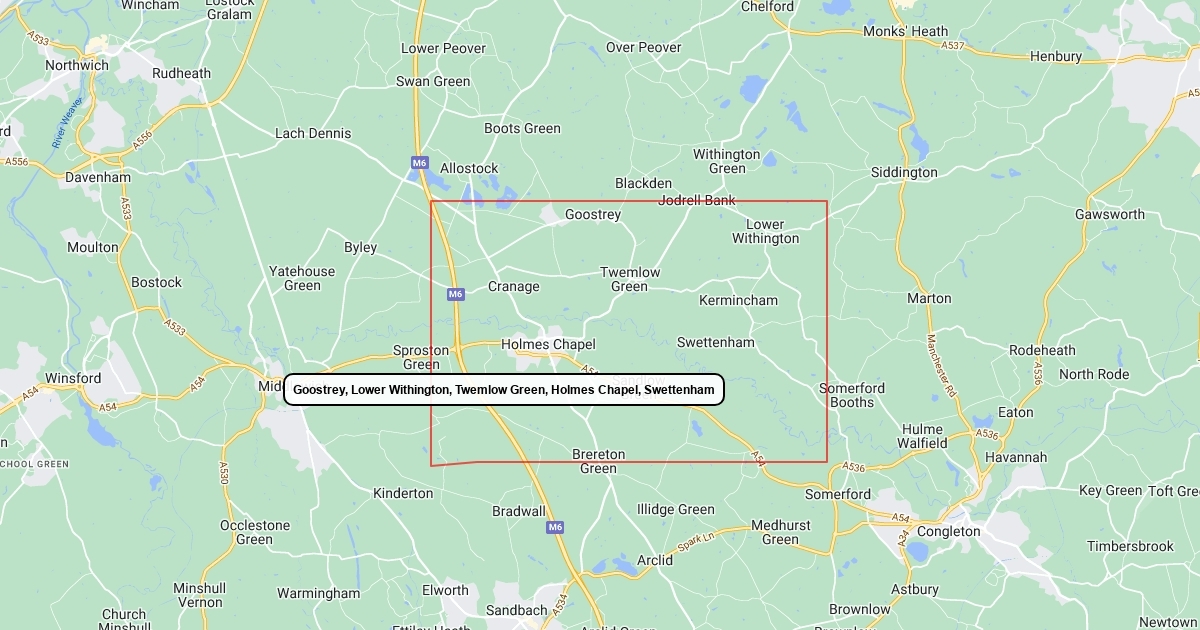The width and height of the screenshot is (1200, 630).
Task: Click the A537 road marker near Henbury
Action: pos(953,45)
